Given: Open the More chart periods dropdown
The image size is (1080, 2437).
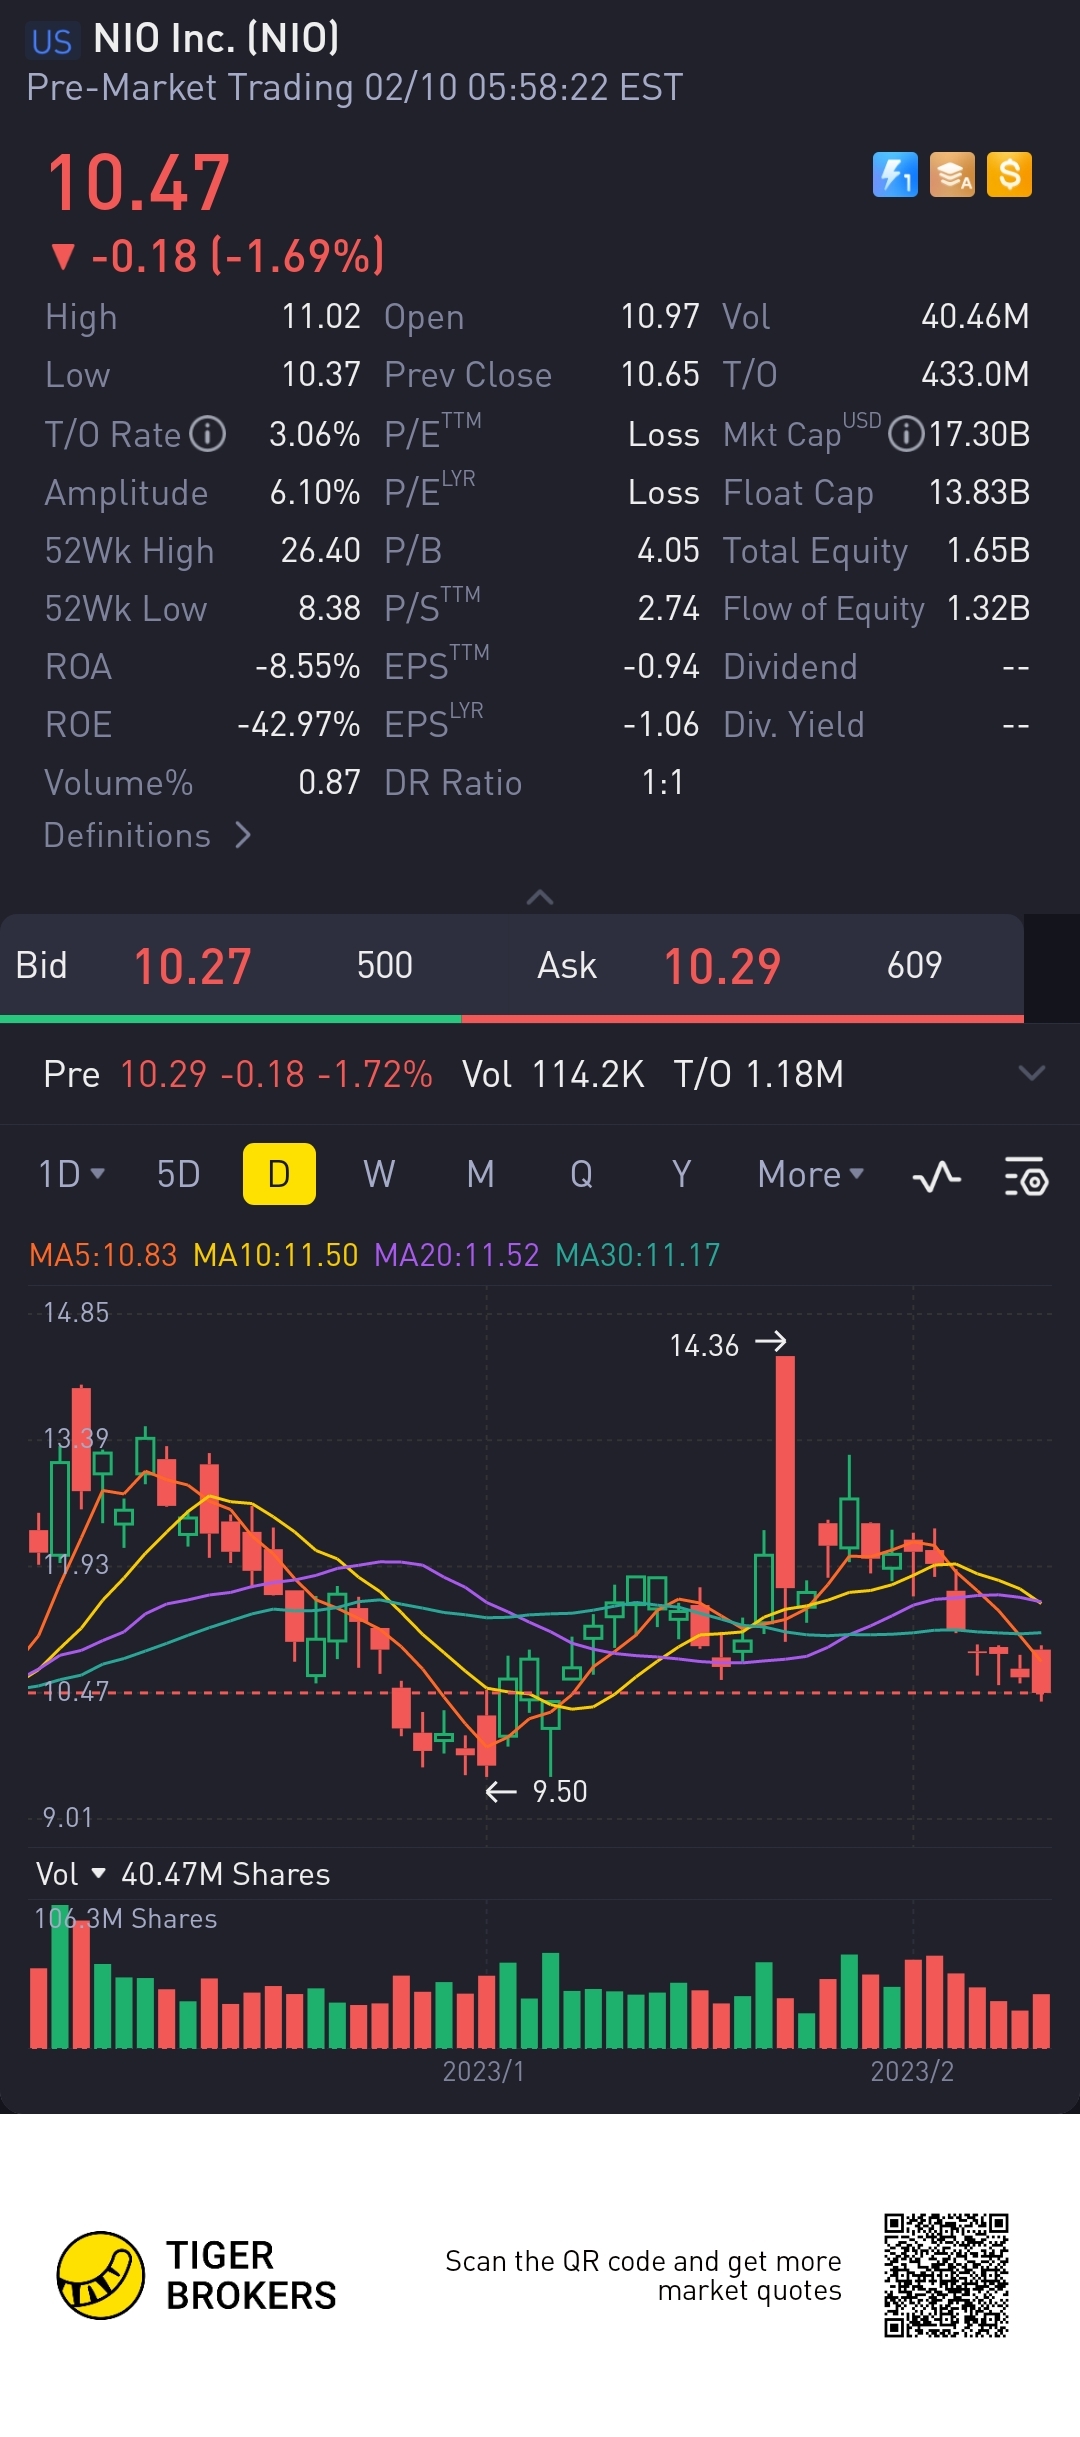Looking at the screenshot, I should point(811,1174).
